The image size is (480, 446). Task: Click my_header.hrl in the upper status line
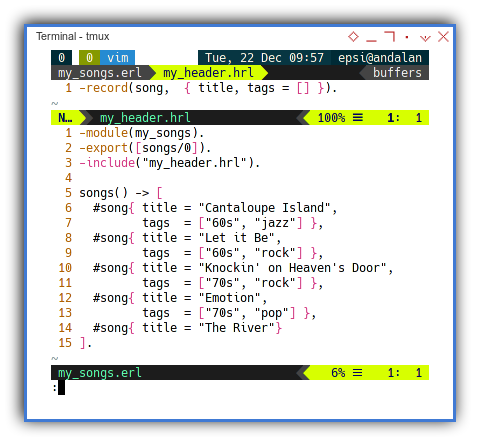tap(145, 118)
